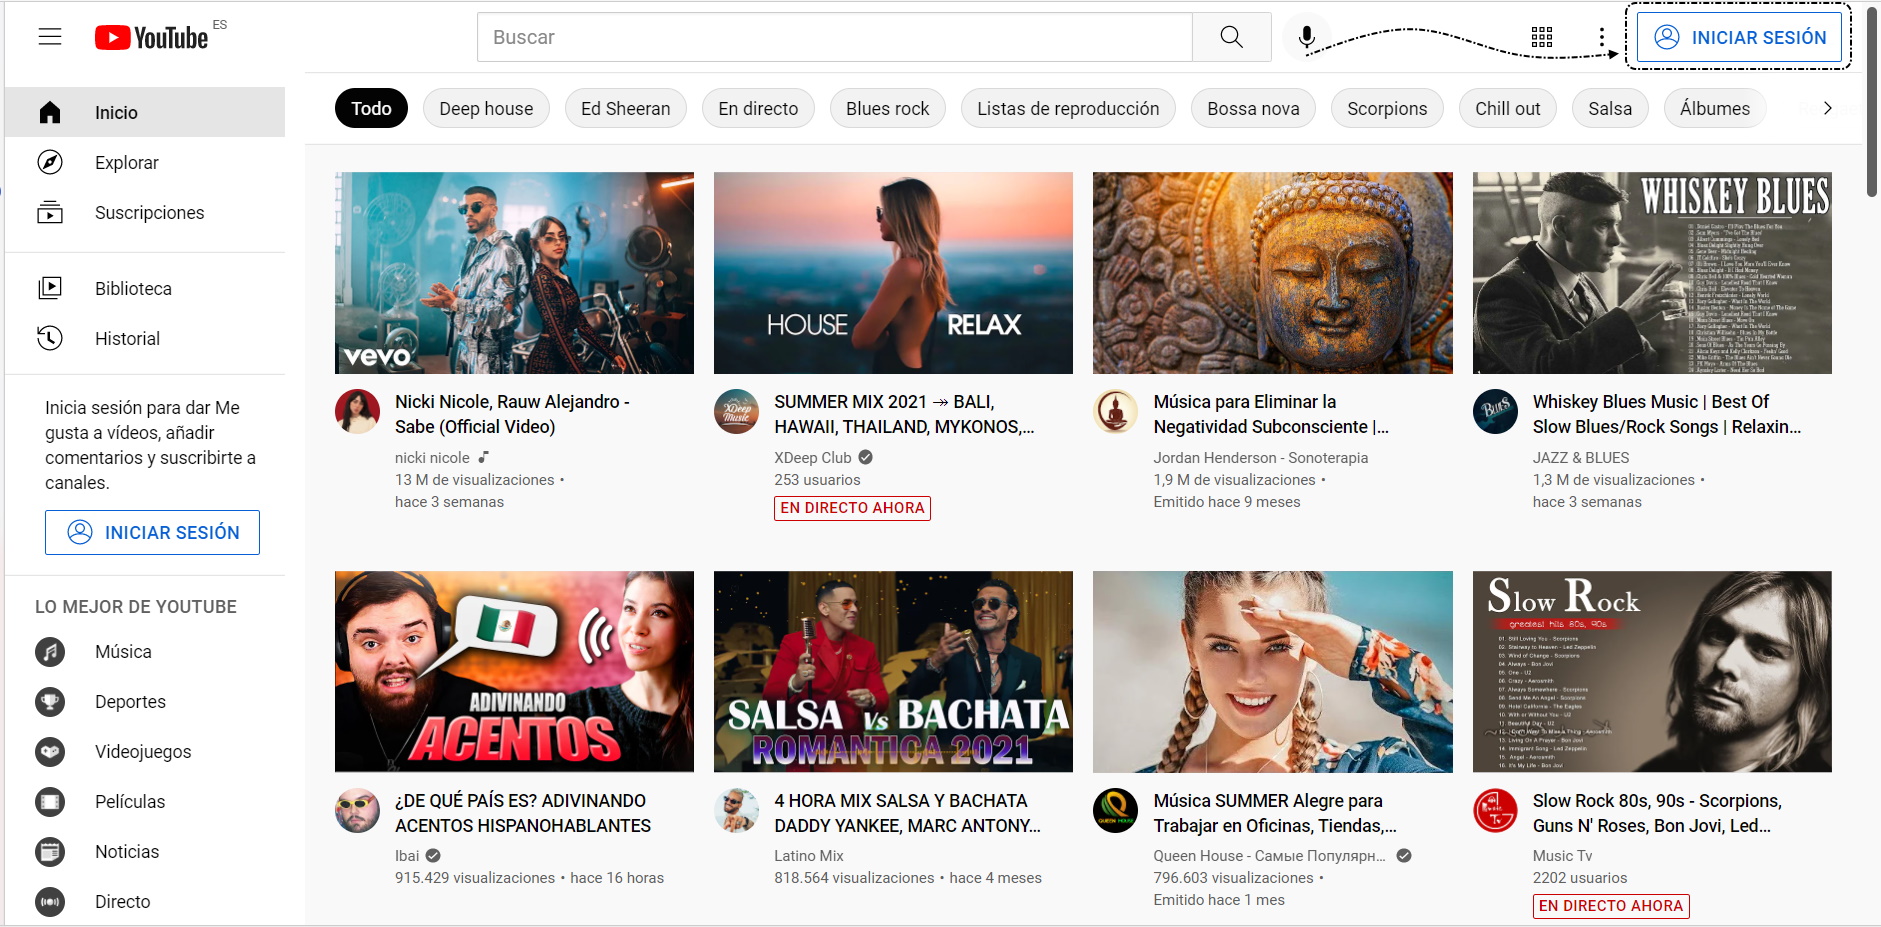Click the Videojuegos category icon
This screenshot has height=927, width=1881.
[50, 752]
